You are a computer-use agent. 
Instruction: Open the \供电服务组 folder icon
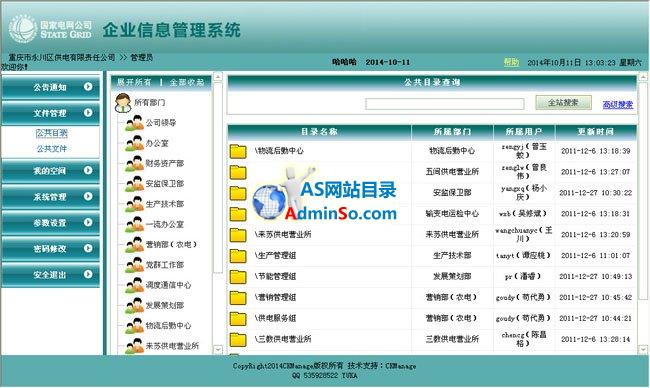tap(238, 319)
